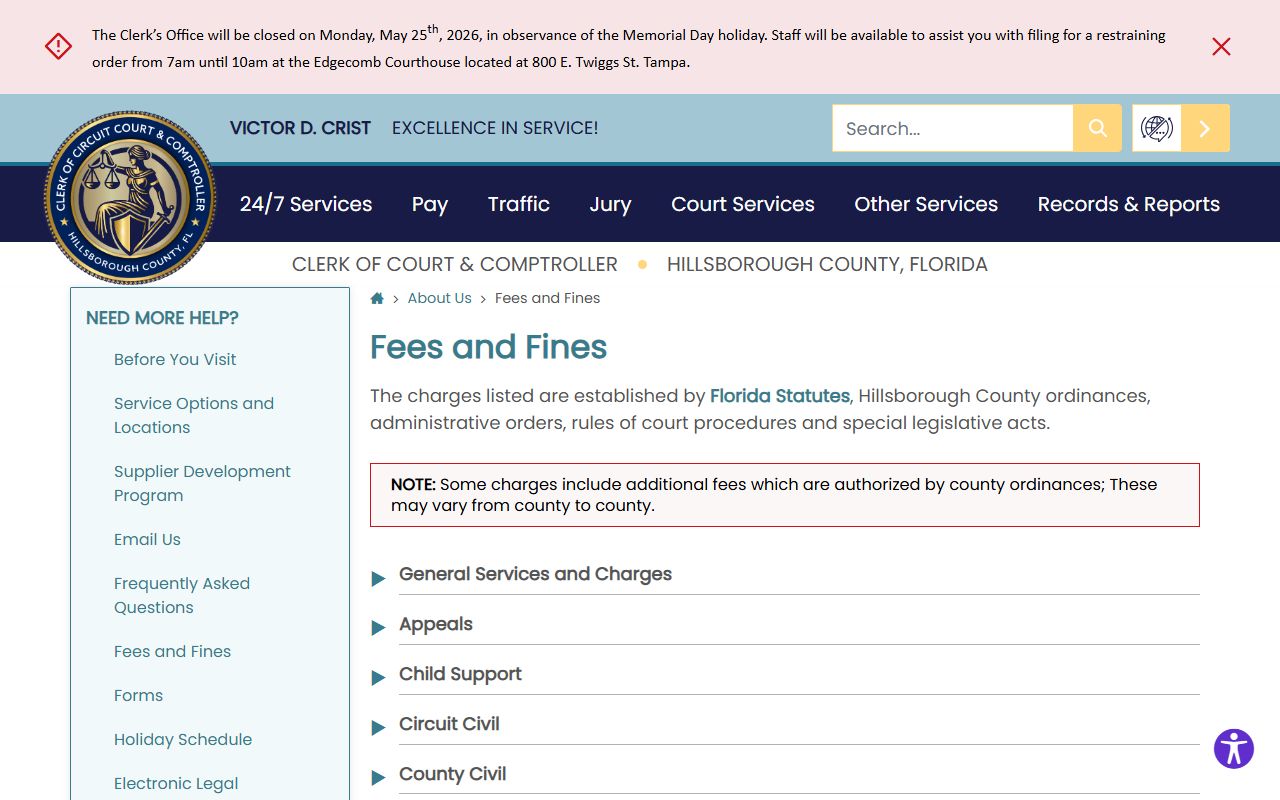
Task: Click the Clerk of Circuit Court seal logo
Action: (x=131, y=197)
